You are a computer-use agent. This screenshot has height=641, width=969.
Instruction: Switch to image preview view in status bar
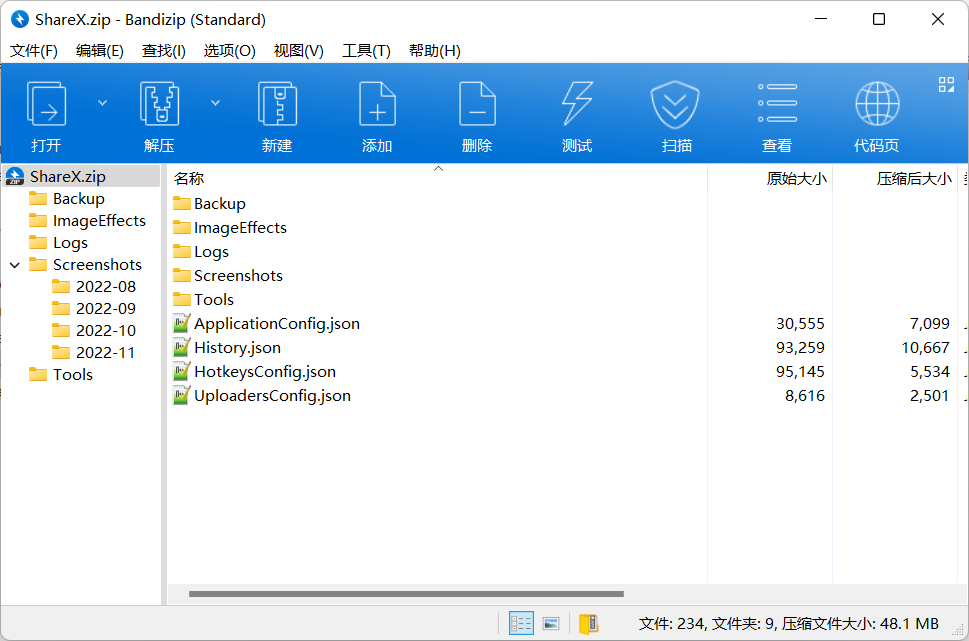pos(551,623)
